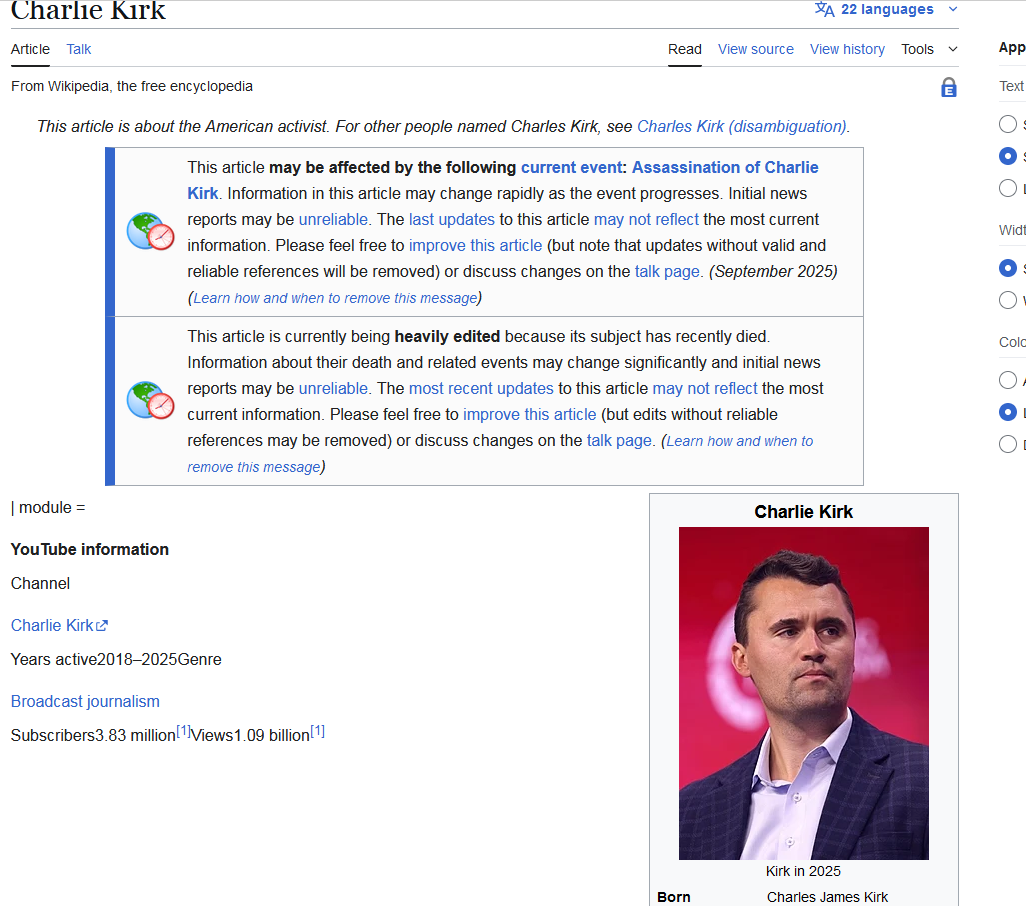Open Charles Kirk (disambiguation) link

[742, 126]
